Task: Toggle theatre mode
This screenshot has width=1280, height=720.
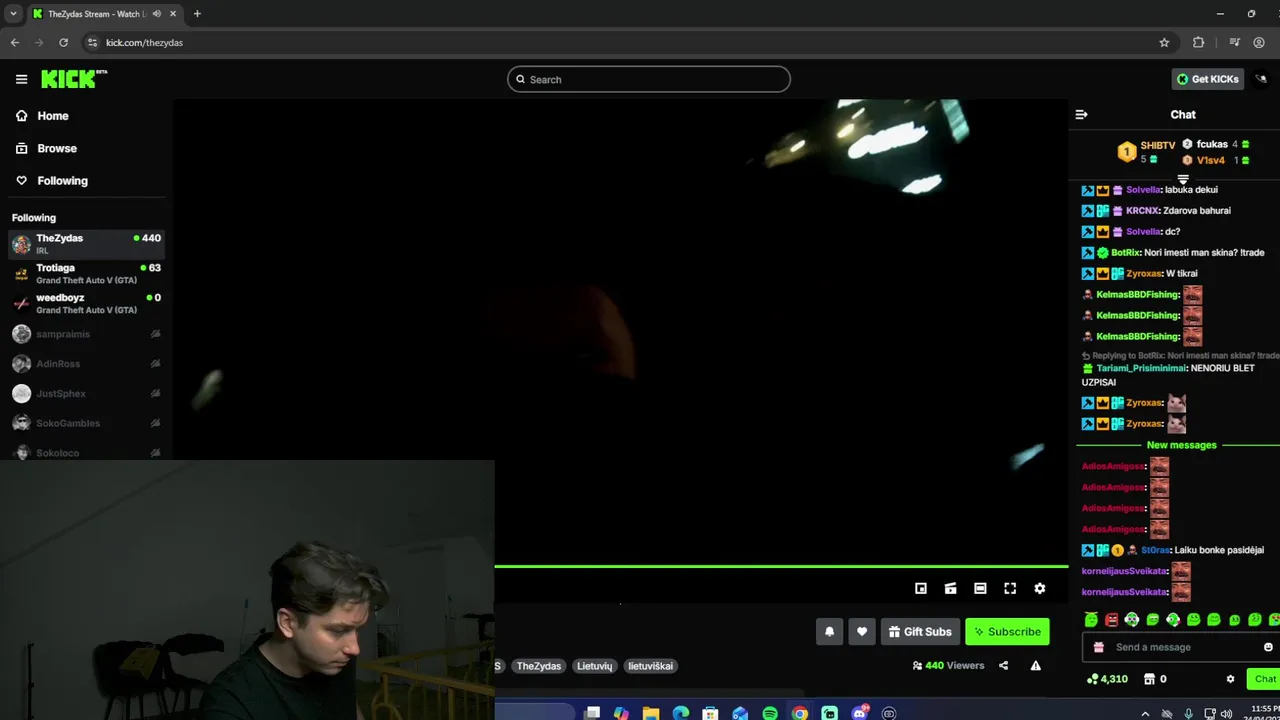Action: click(980, 588)
